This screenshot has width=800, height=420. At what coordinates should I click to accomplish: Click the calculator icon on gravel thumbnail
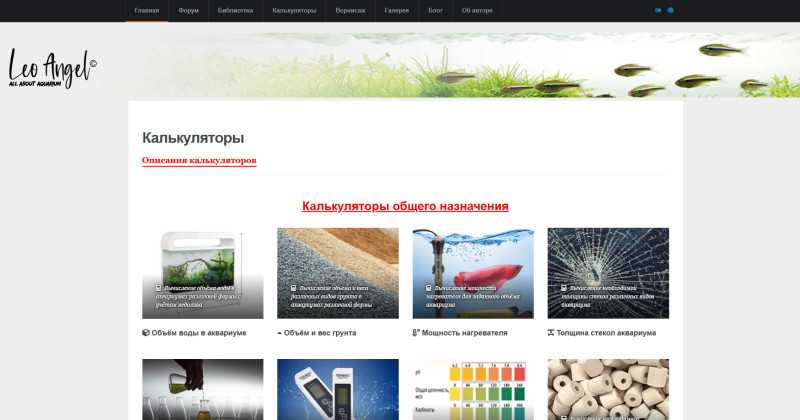(x=293, y=288)
